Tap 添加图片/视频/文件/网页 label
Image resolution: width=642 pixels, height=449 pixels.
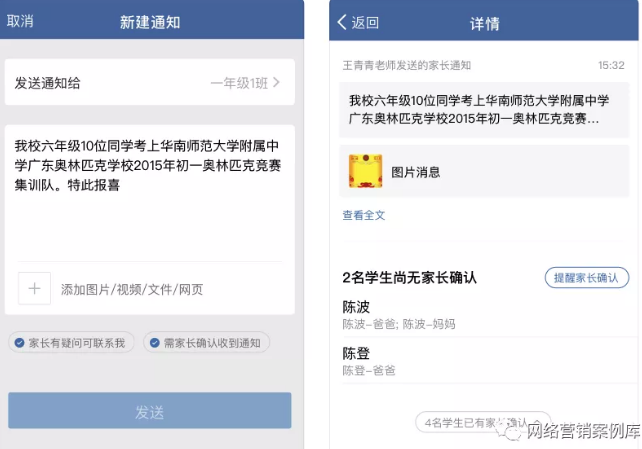(x=132, y=289)
